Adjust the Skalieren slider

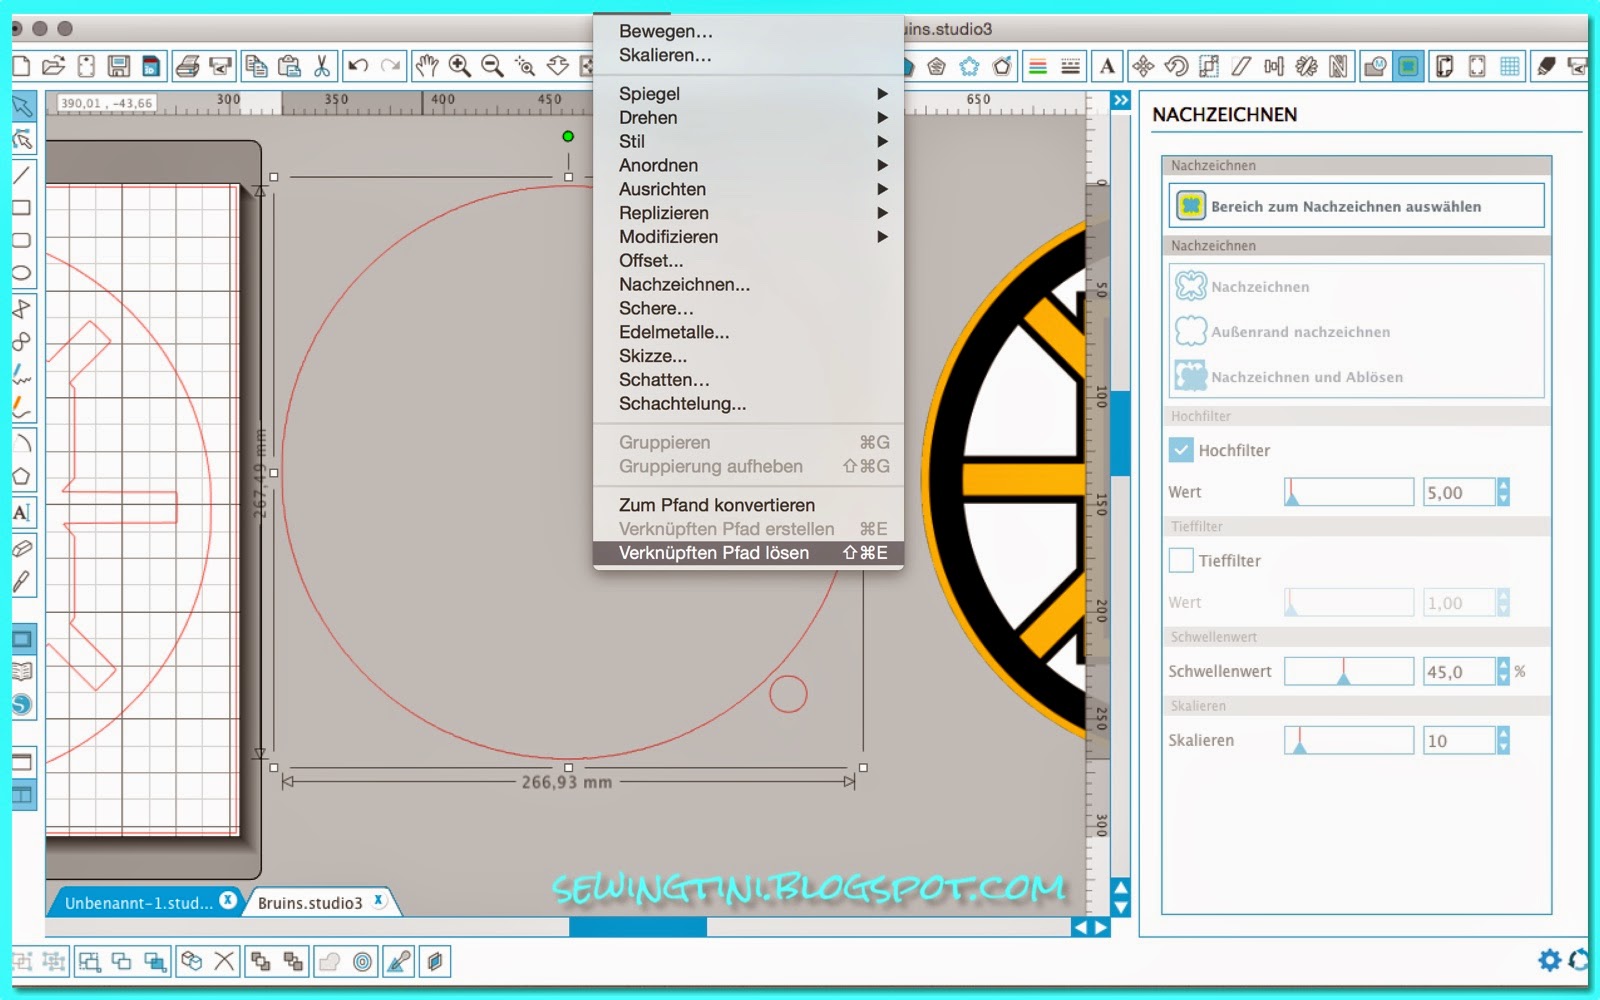pos(1349,740)
